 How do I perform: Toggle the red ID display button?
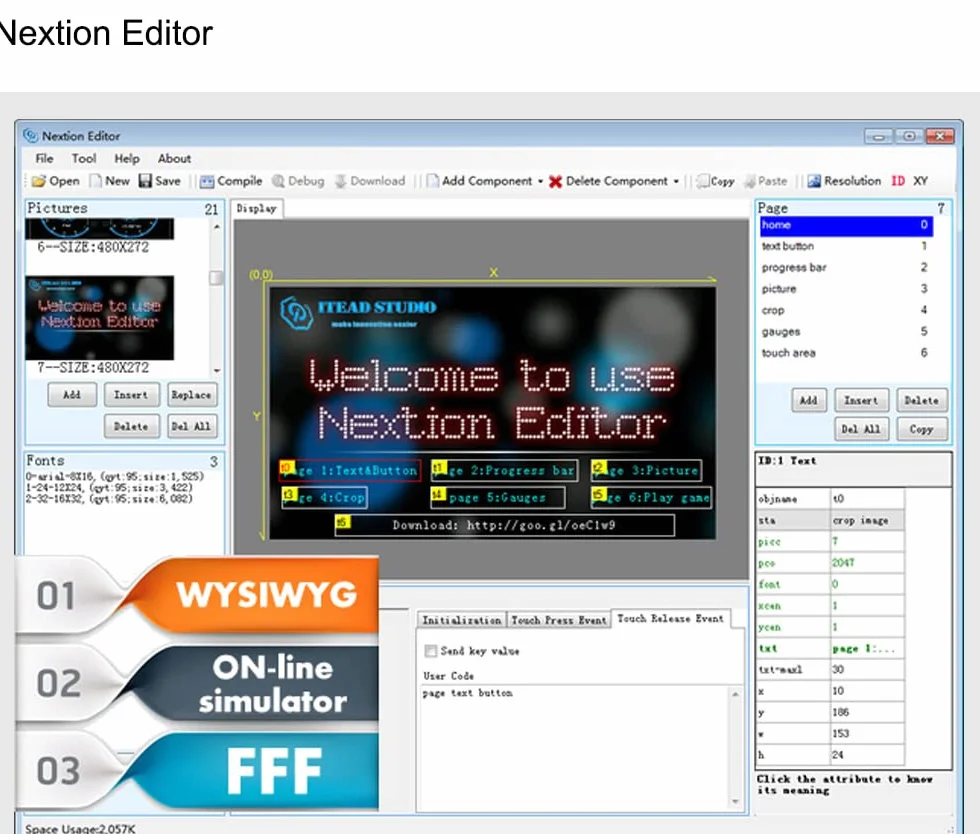coord(898,181)
